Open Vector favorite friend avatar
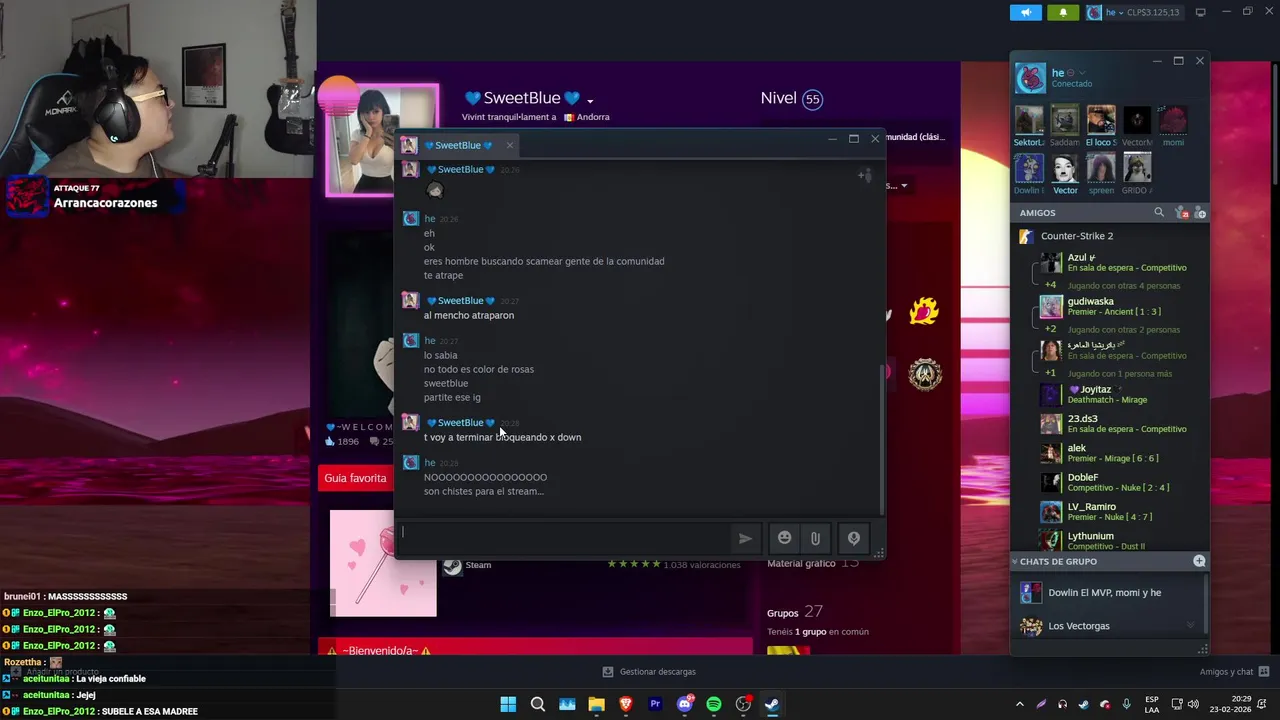This screenshot has width=1280, height=720. (x=1065, y=168)
